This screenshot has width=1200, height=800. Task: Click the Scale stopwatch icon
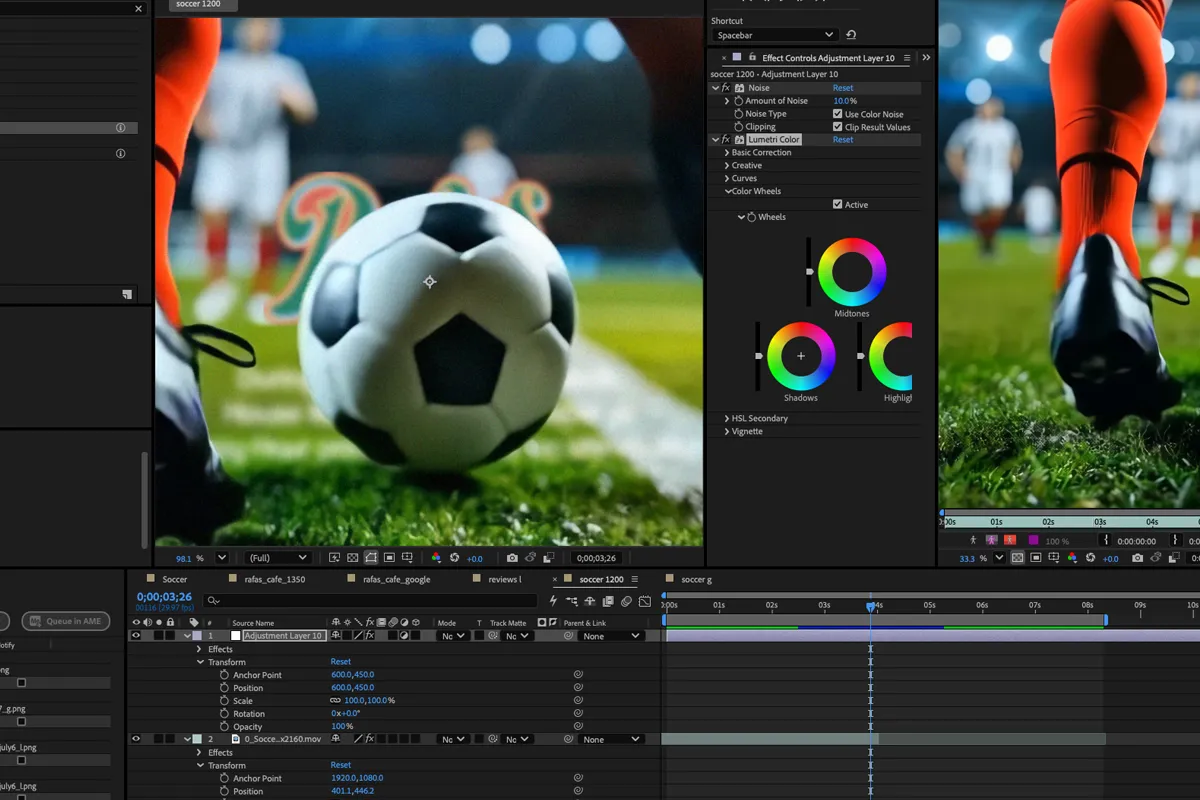click(x=225, y=701)
